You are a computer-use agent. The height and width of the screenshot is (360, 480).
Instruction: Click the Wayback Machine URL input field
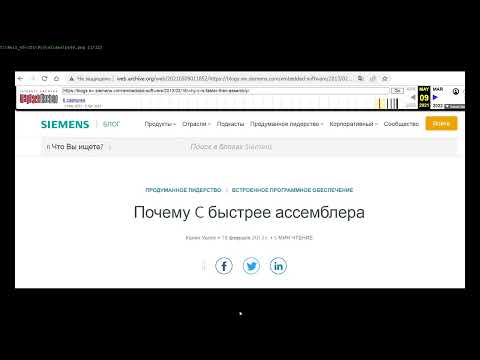point(226,91)
